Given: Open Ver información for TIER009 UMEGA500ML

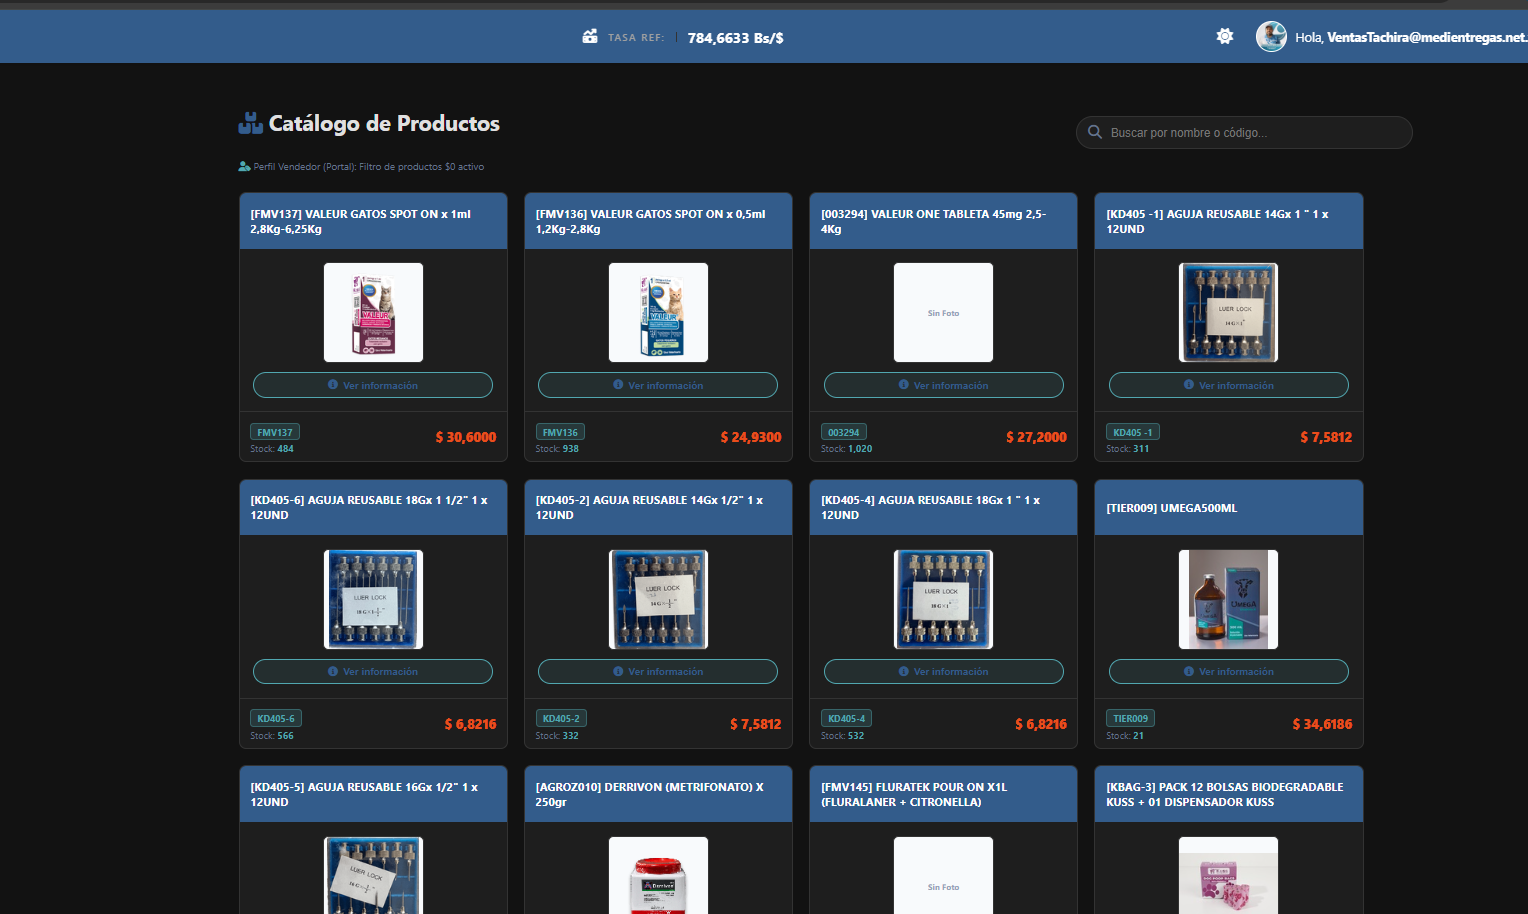Looking at the screenshot, I should [x=1229, y=672].
